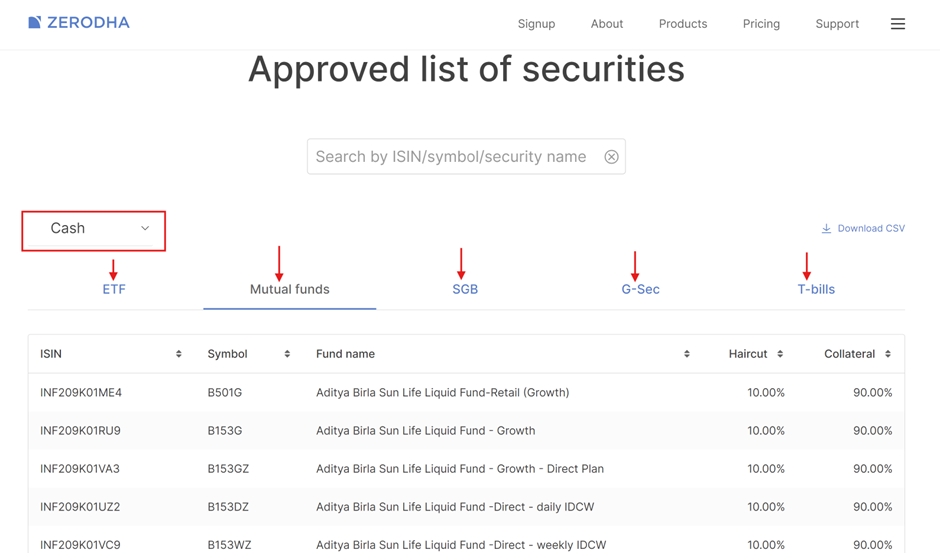This screenshot has height=553, width=940.
Task: Sort by Haircut column arrows
Action: (780, 354)
